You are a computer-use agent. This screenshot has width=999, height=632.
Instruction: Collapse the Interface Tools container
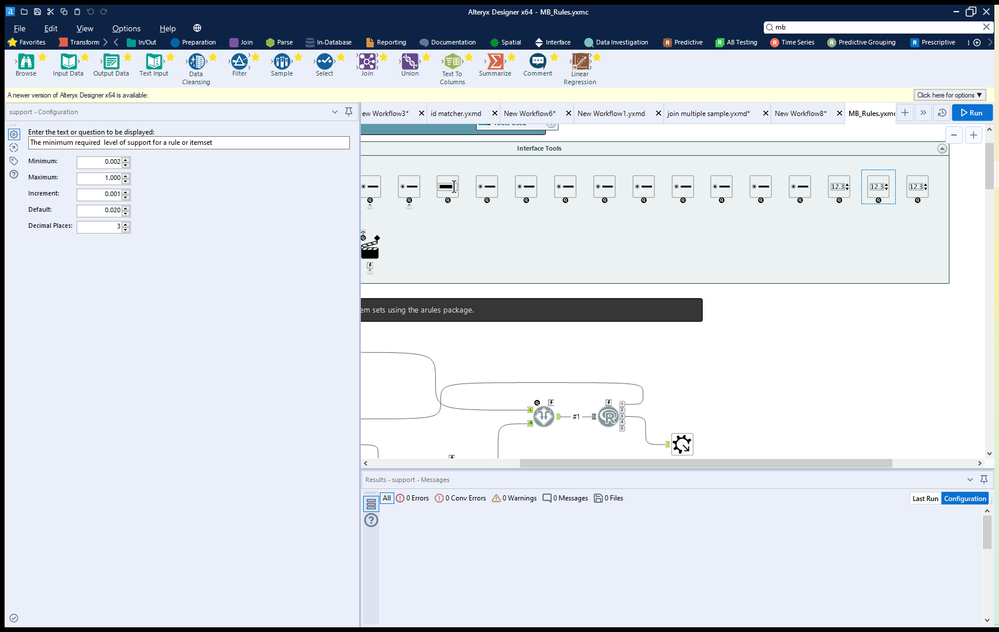[x=942, y=148]
